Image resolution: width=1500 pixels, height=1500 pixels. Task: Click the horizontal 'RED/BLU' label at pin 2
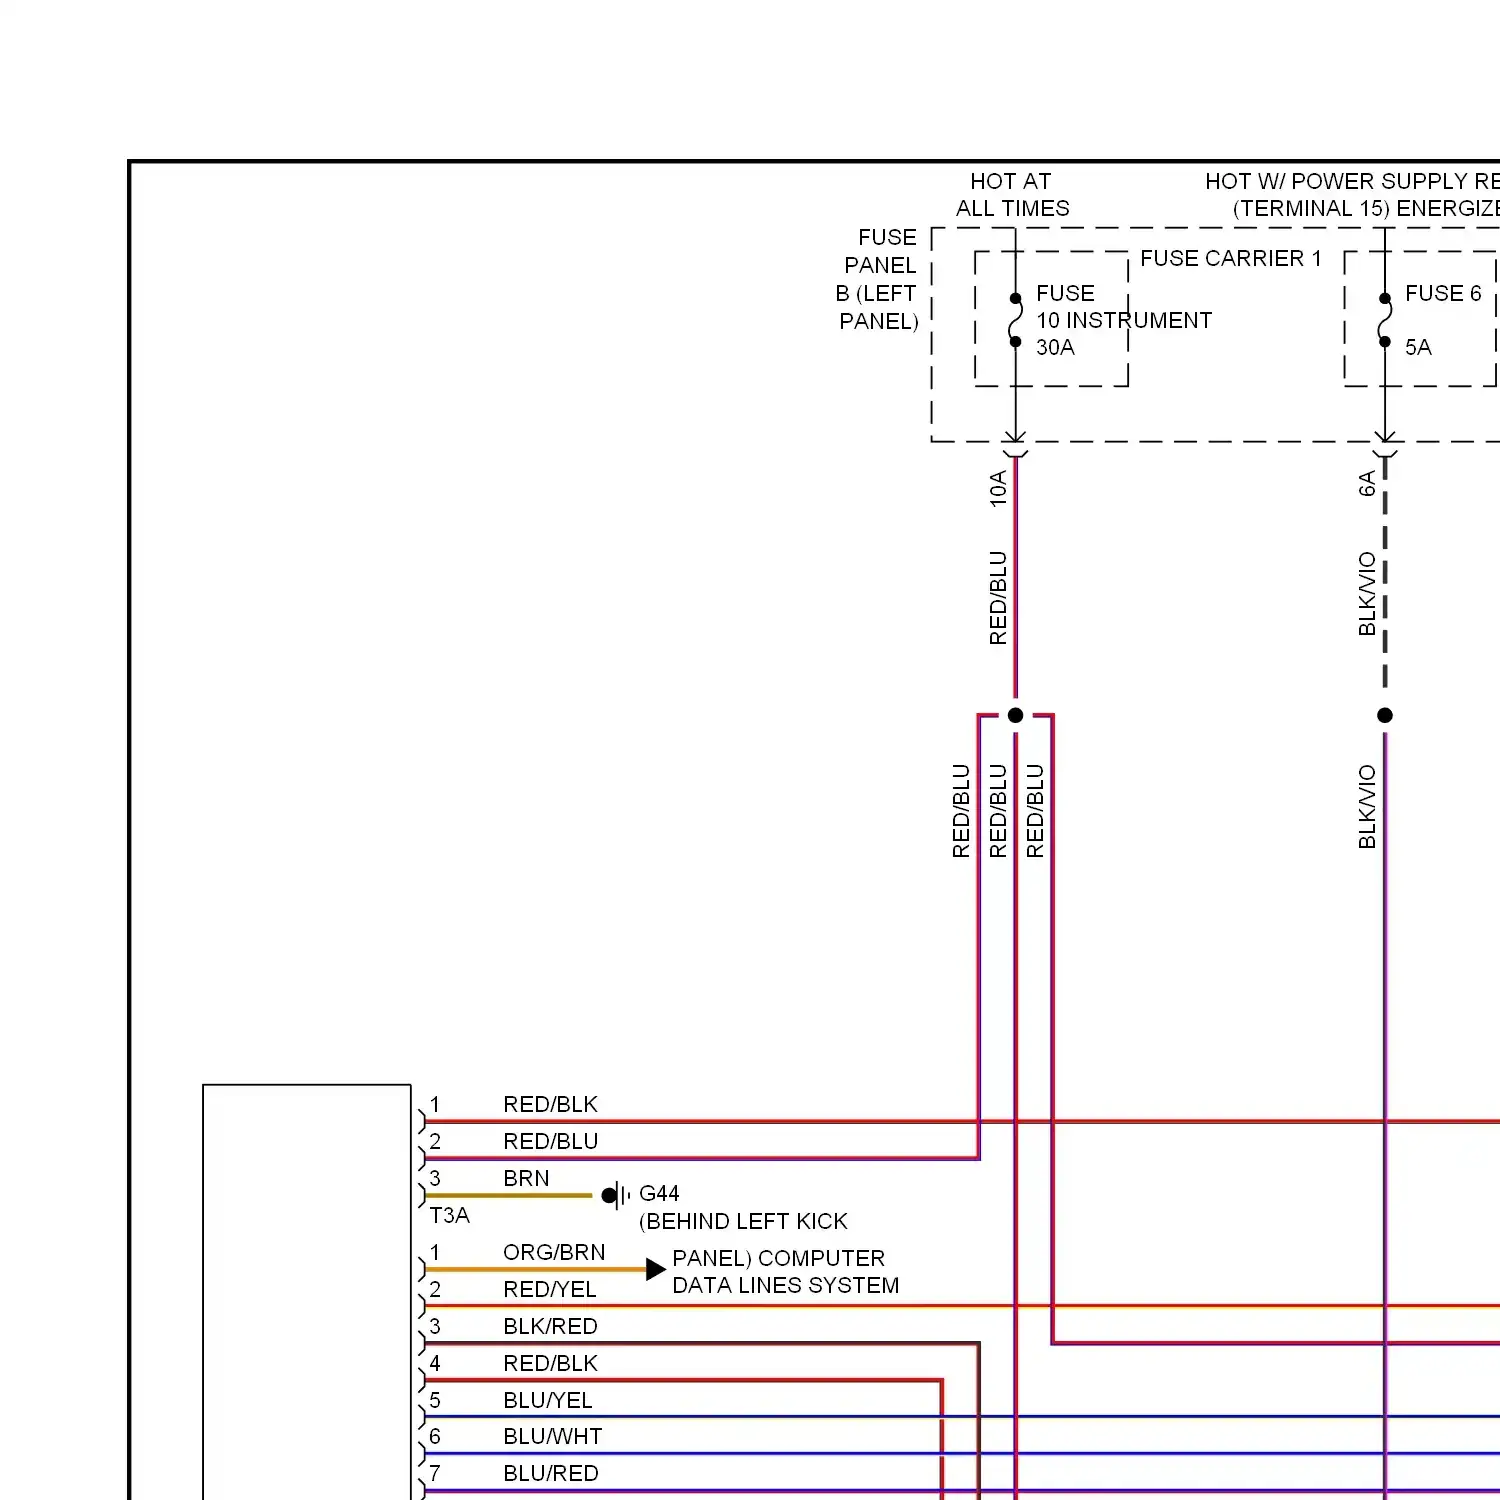(551, 1141)
